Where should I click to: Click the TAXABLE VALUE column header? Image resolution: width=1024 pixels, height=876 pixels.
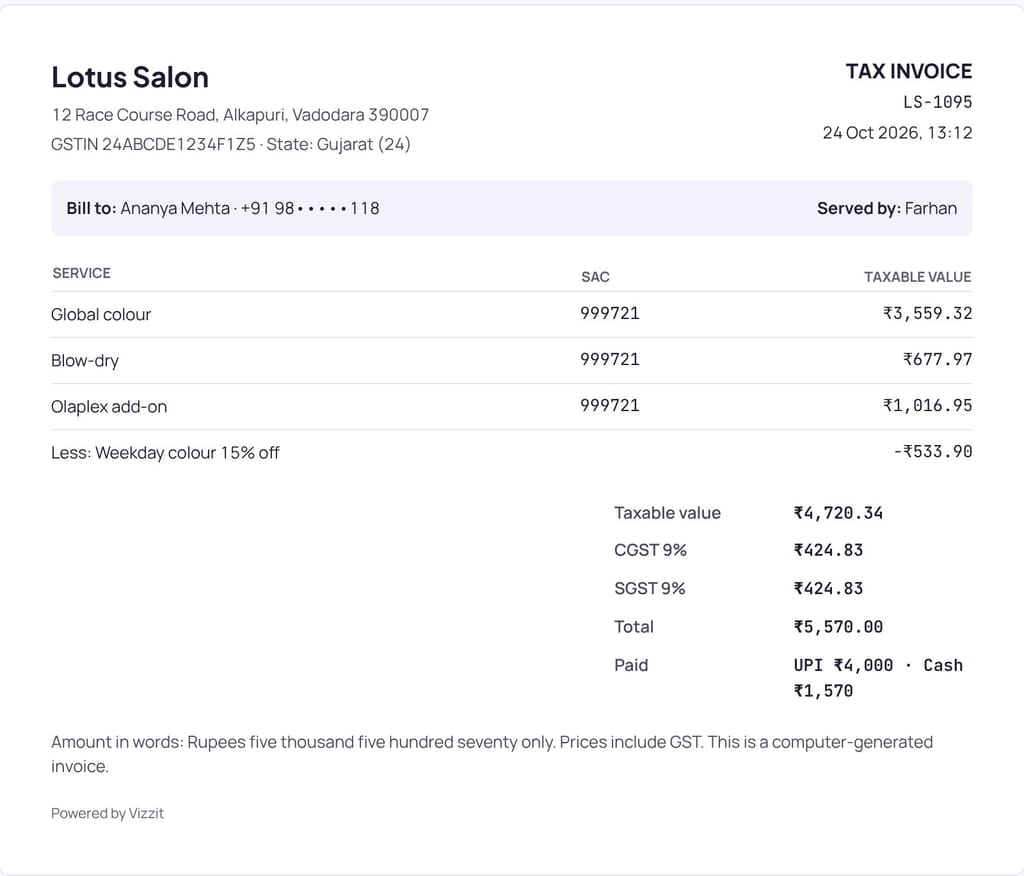click(918, 277)
